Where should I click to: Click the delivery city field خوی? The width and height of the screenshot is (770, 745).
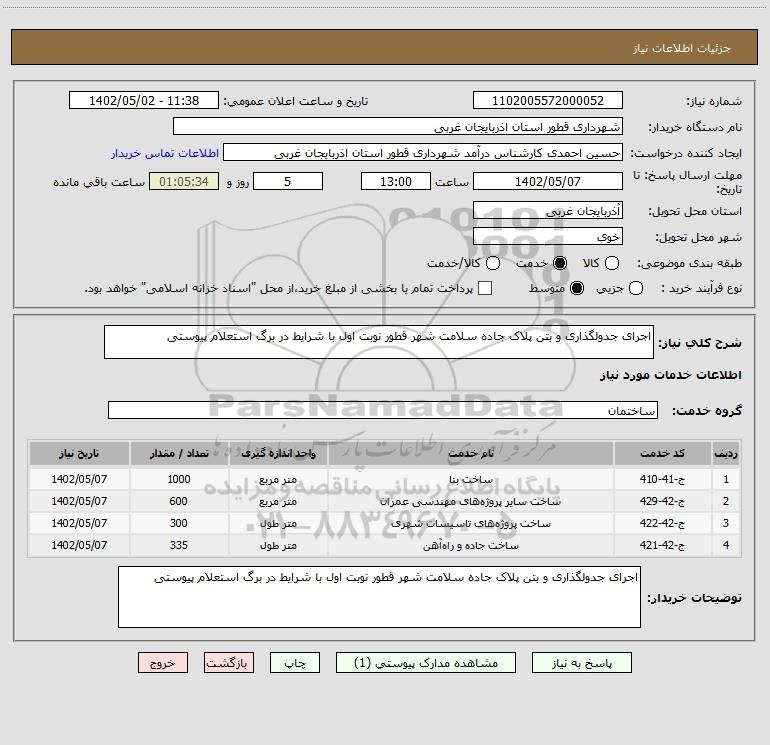click(x=548, y=237)
